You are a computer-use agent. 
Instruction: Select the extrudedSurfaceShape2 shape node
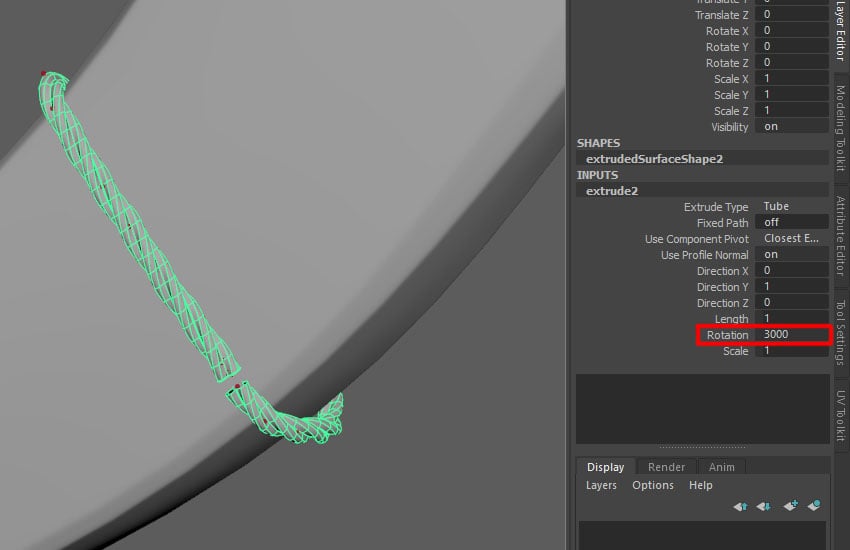[702, 159]
